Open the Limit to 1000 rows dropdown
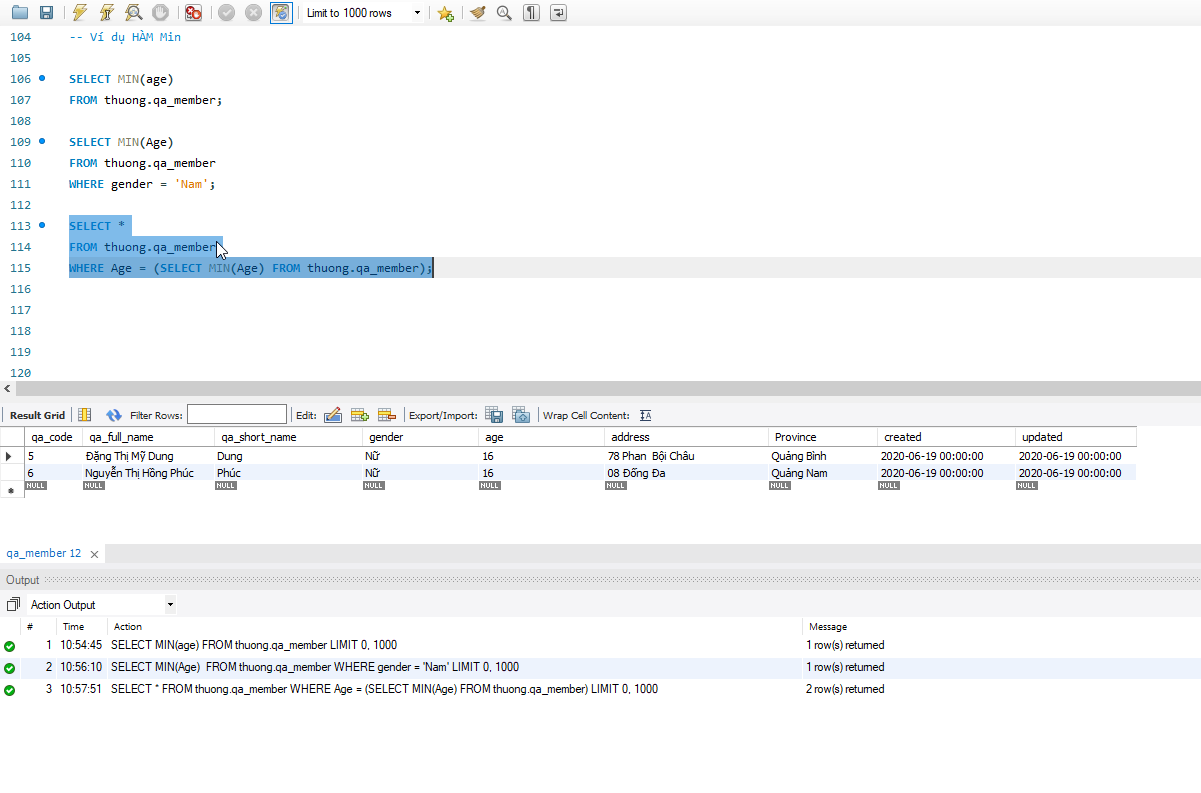 click(415, 12)
